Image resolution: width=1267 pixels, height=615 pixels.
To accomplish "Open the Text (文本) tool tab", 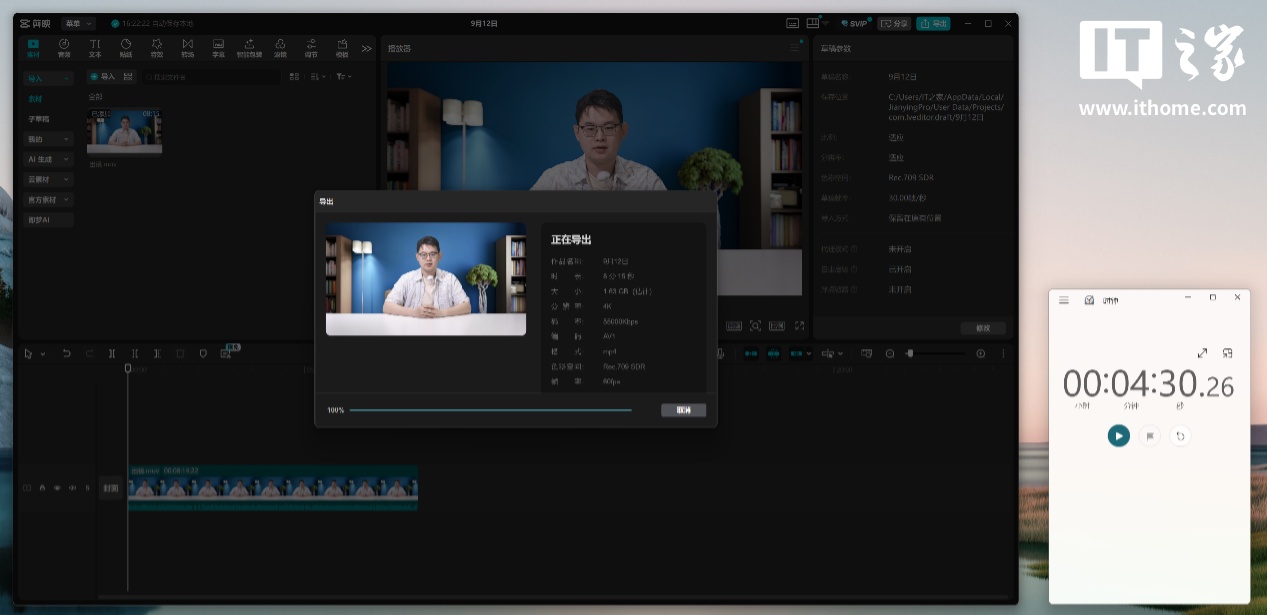I will (95, 47).
